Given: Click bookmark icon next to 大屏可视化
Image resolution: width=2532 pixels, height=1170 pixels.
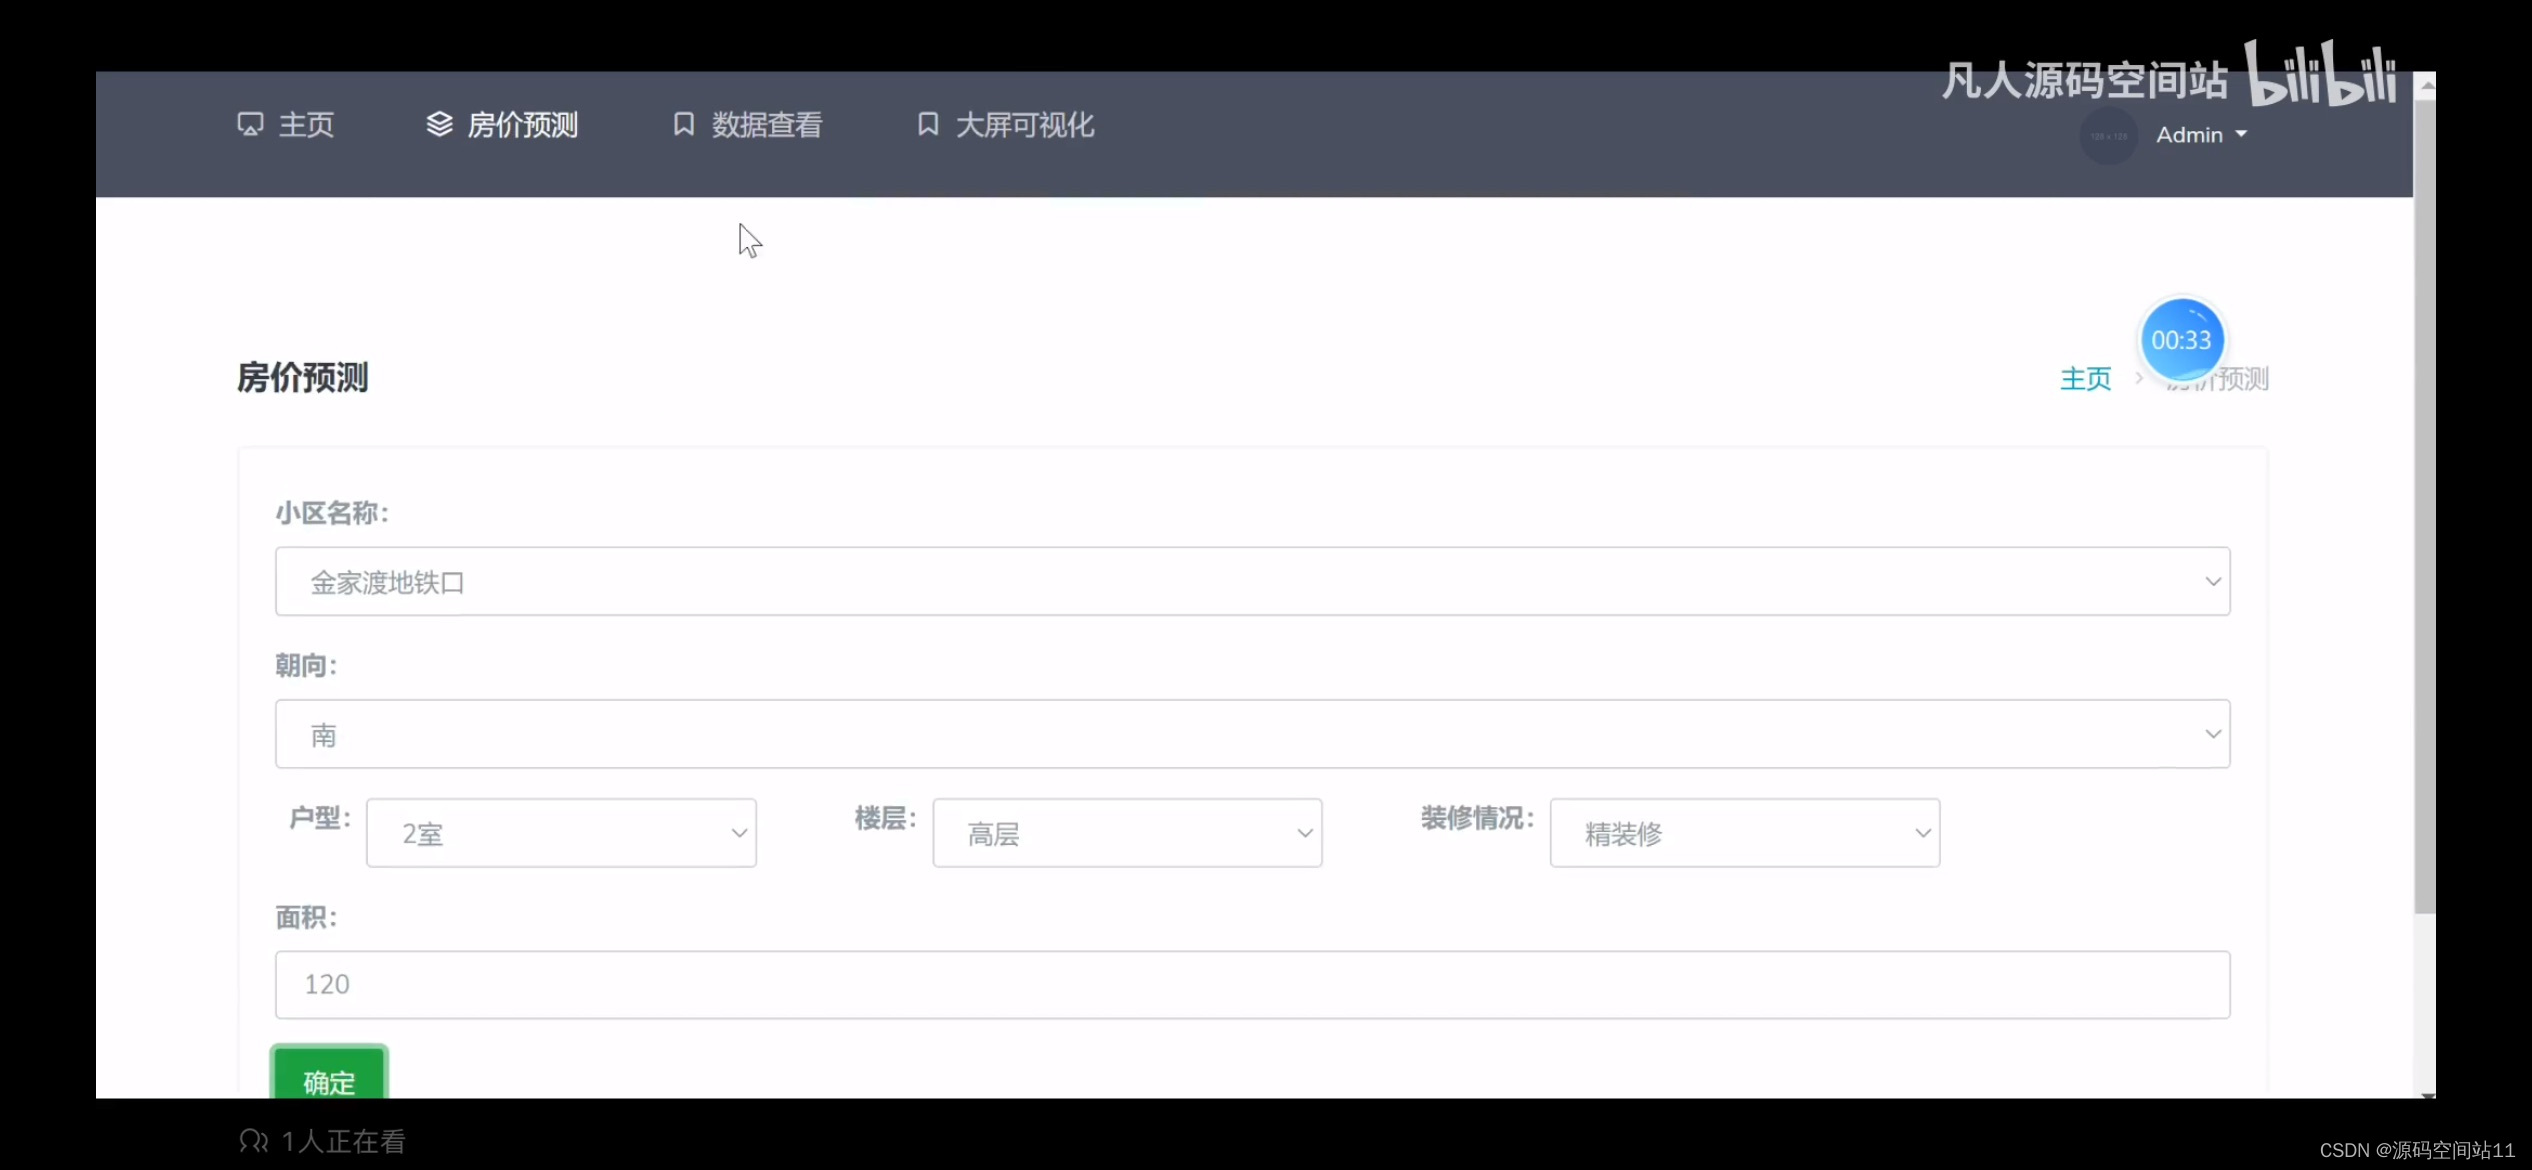Looking at the screenshot, I should (x=928, y=124).
